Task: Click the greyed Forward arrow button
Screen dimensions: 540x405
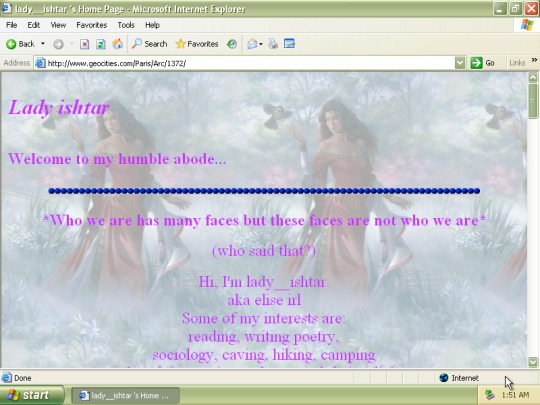Action: 58,44
